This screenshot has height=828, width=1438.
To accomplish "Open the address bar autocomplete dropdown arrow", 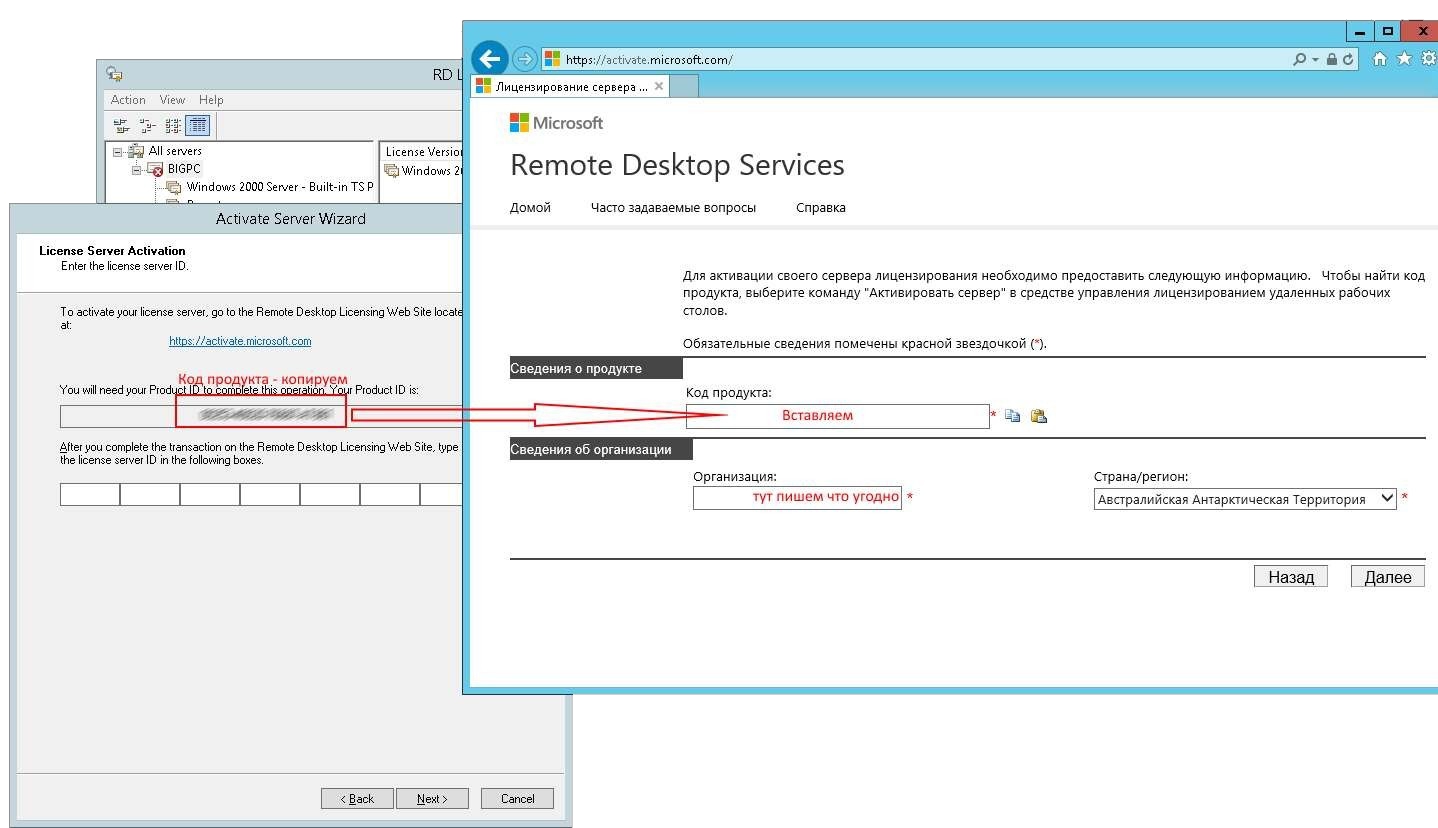I will [x=1315, y=60].
